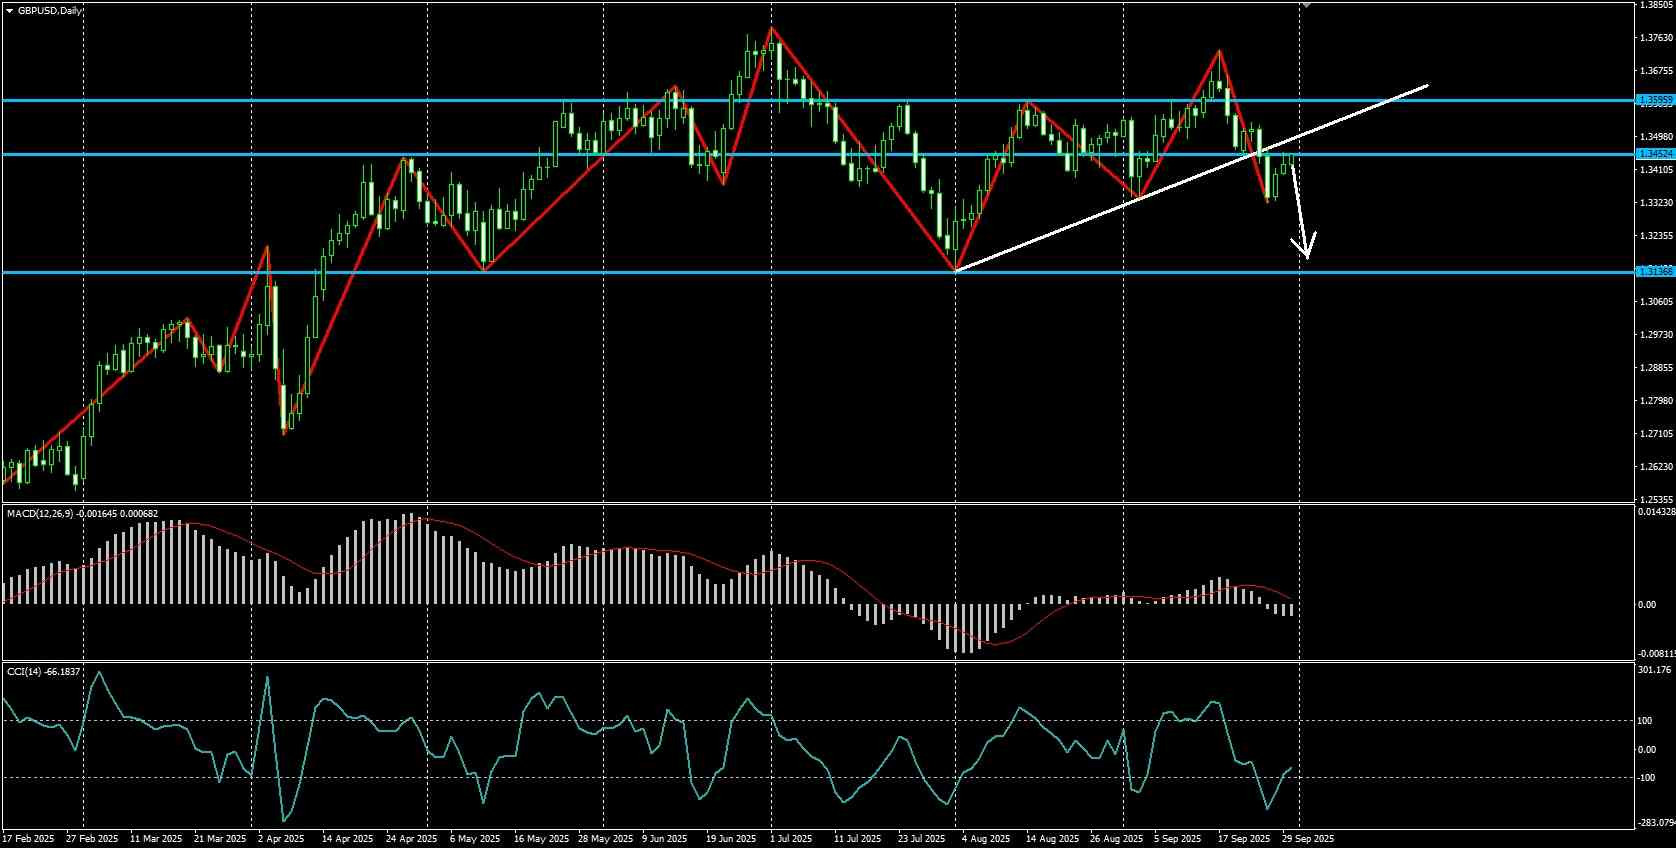Click the chart shift triangle marker at top
This screenshot has height=848, width=1676.
pyautogui.click(x=1306, y=5)
